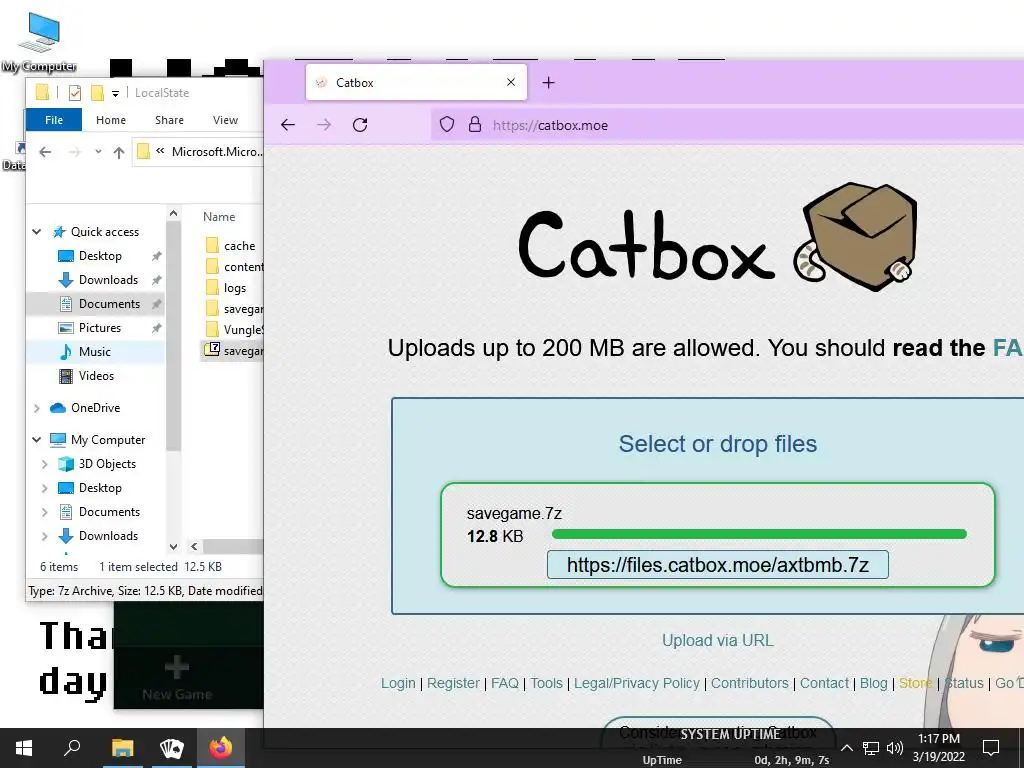Click Microsoft.Micro address bar path
Viewport: 1024px width, 768px height.
point(217,152)
